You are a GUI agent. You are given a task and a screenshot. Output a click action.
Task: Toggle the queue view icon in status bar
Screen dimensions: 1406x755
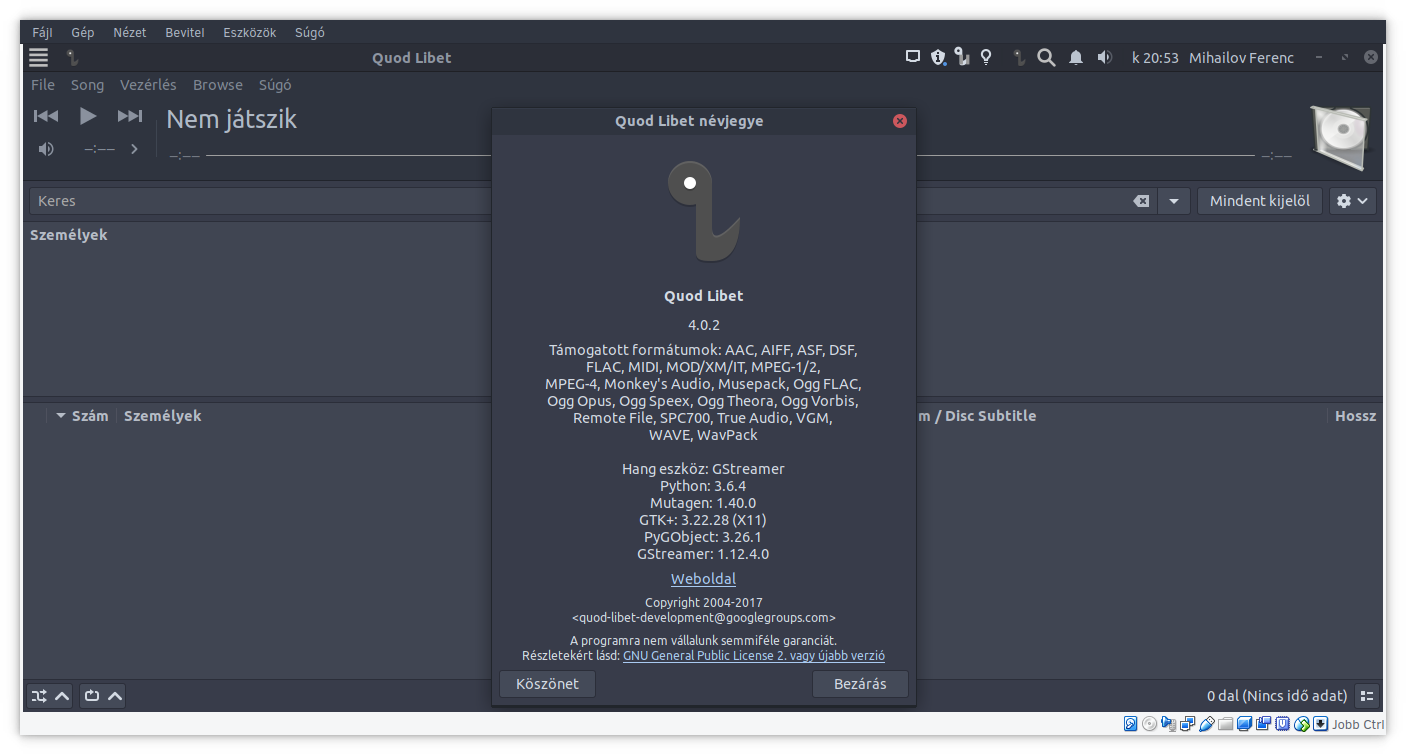tap(1367, 696)
